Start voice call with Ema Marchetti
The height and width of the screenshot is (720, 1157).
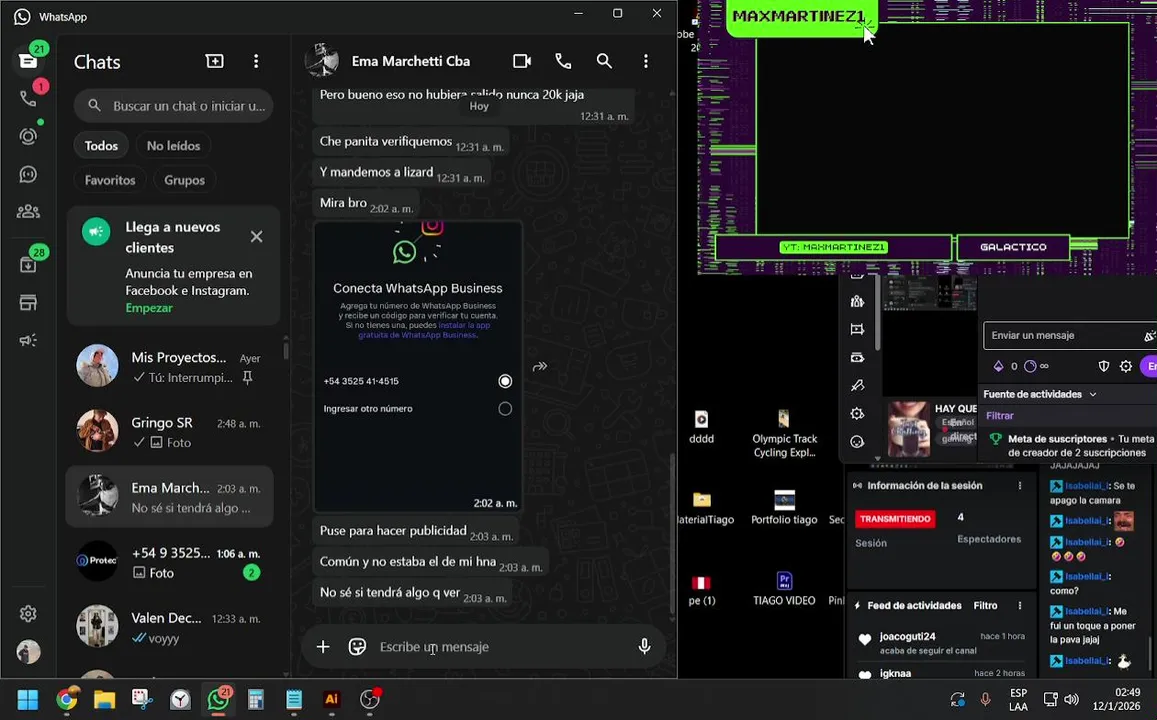[x=563, y=61]
